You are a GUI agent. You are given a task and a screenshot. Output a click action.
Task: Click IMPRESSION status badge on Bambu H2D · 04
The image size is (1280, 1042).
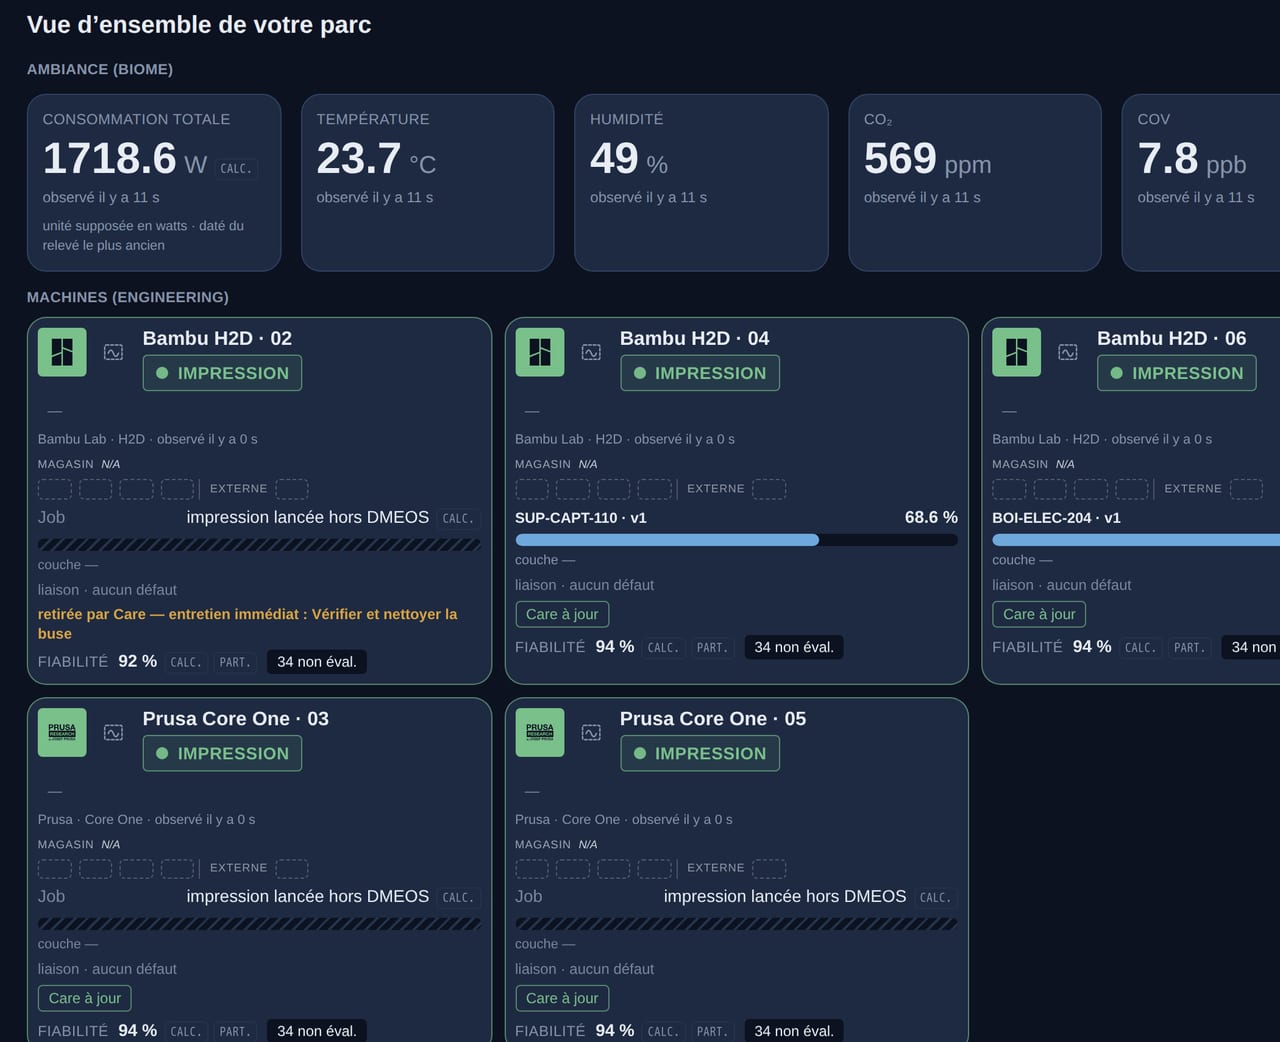click(700, 373)
